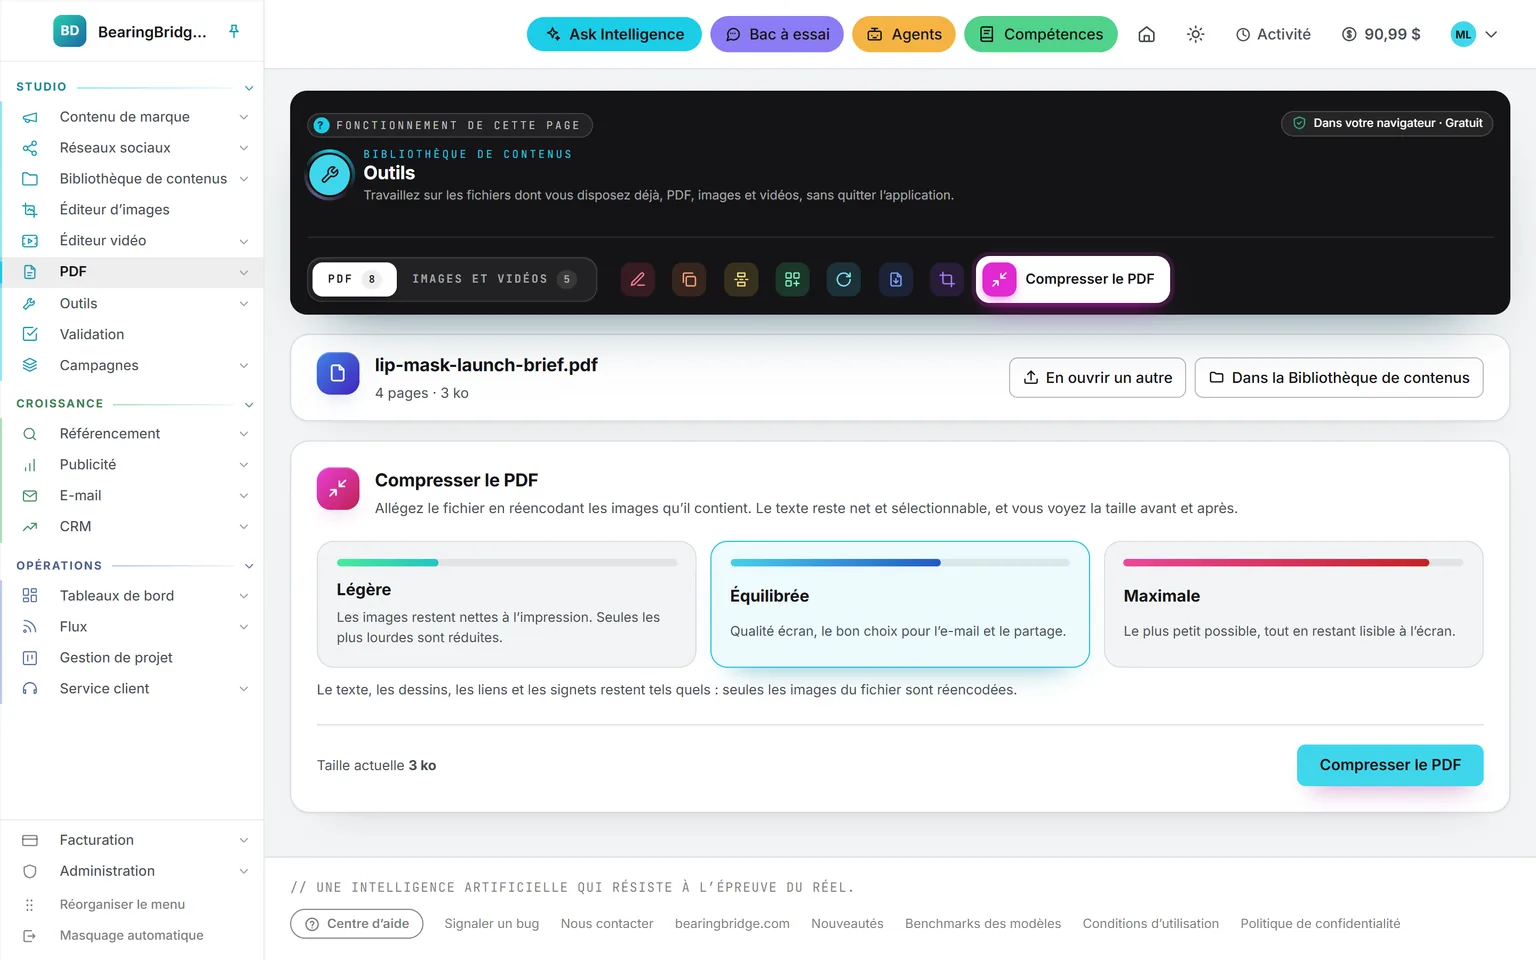The width and height of the screenshot is (1536, 960).
Task: Click the blue lip-mask-launch-brief.pdf file icon
Action: (338, 373)
